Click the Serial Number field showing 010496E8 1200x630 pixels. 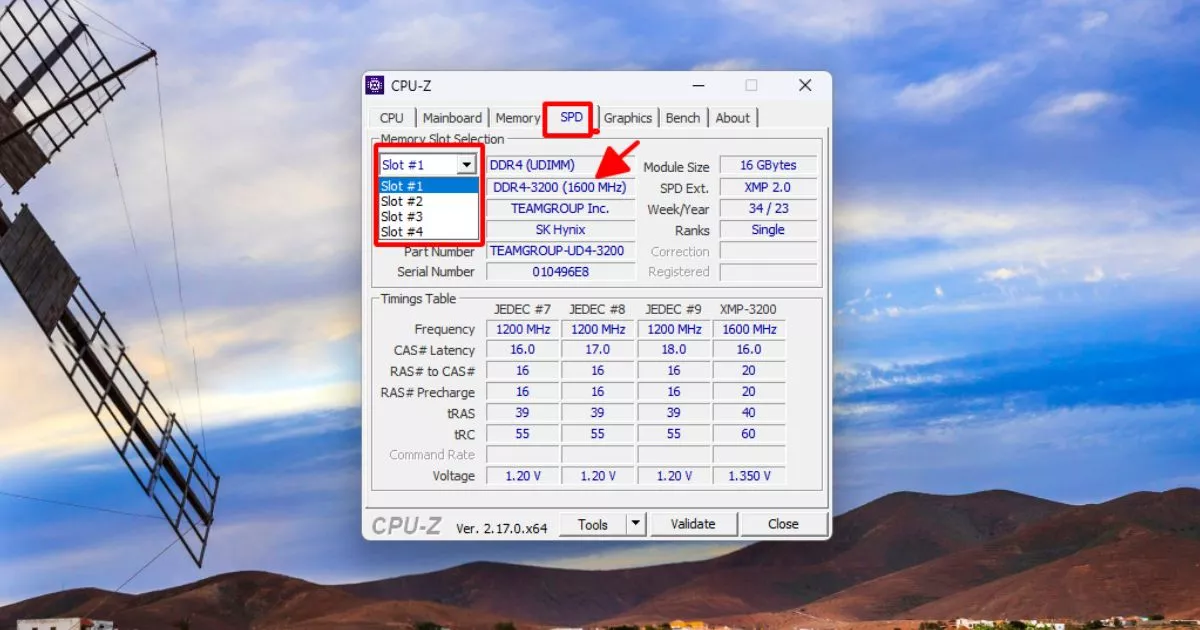[560, 271]
